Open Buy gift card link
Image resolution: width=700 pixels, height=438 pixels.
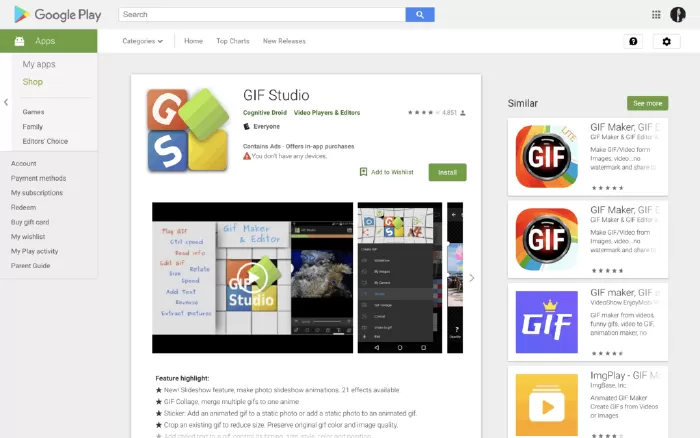click(30, 222)
